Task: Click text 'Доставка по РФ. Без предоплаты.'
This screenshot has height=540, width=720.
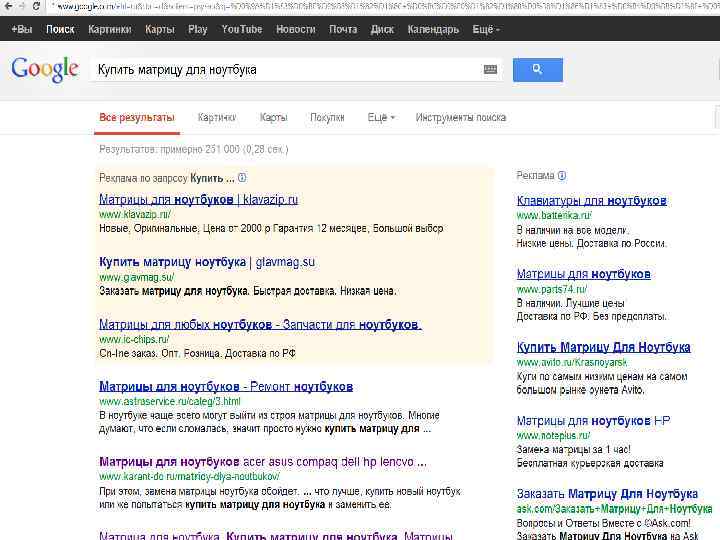Action: pos(592,316)
